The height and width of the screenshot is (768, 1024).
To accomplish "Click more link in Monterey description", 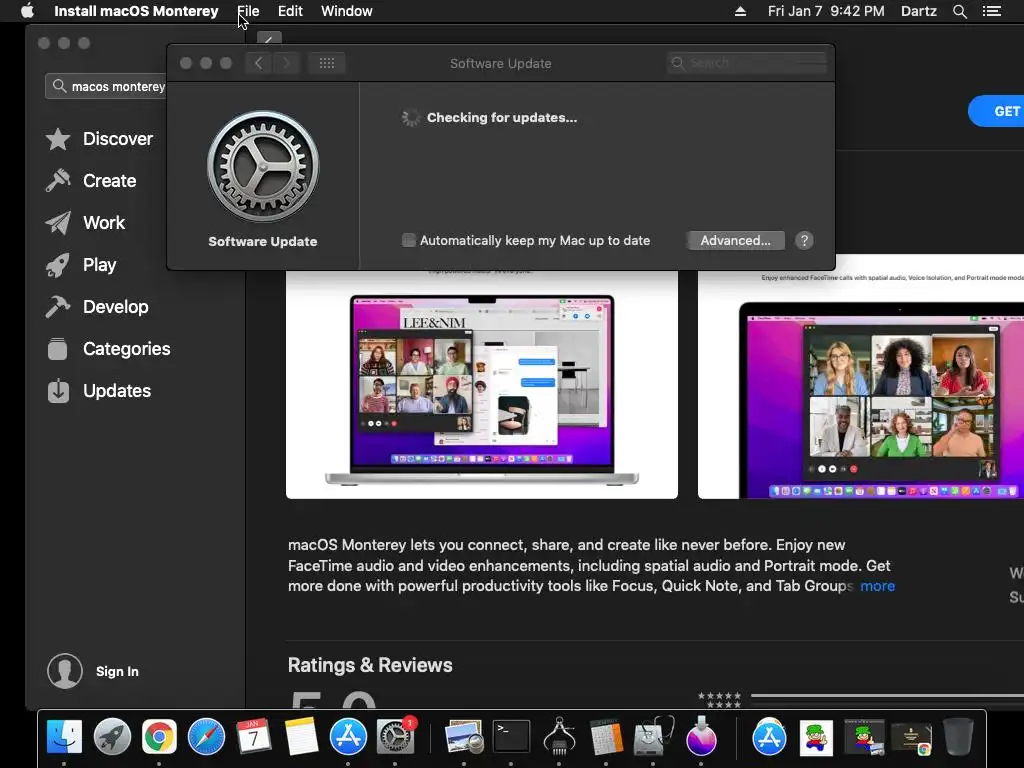I will (x=877, y=586).
